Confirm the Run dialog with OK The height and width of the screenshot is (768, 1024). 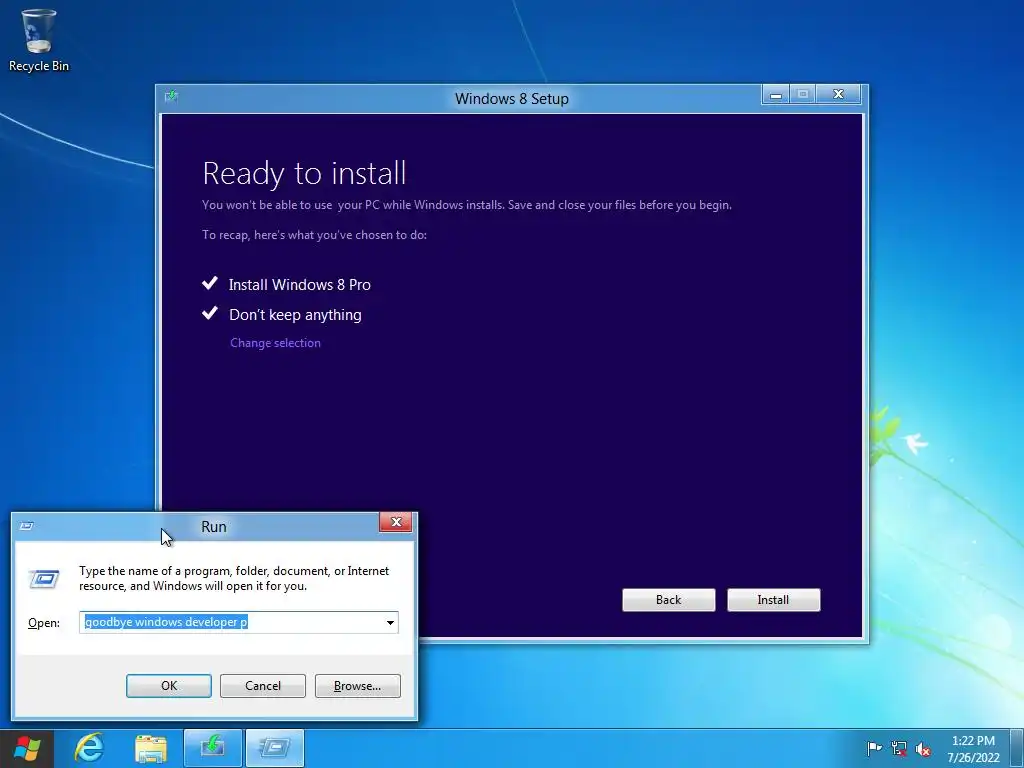(168, 686)
